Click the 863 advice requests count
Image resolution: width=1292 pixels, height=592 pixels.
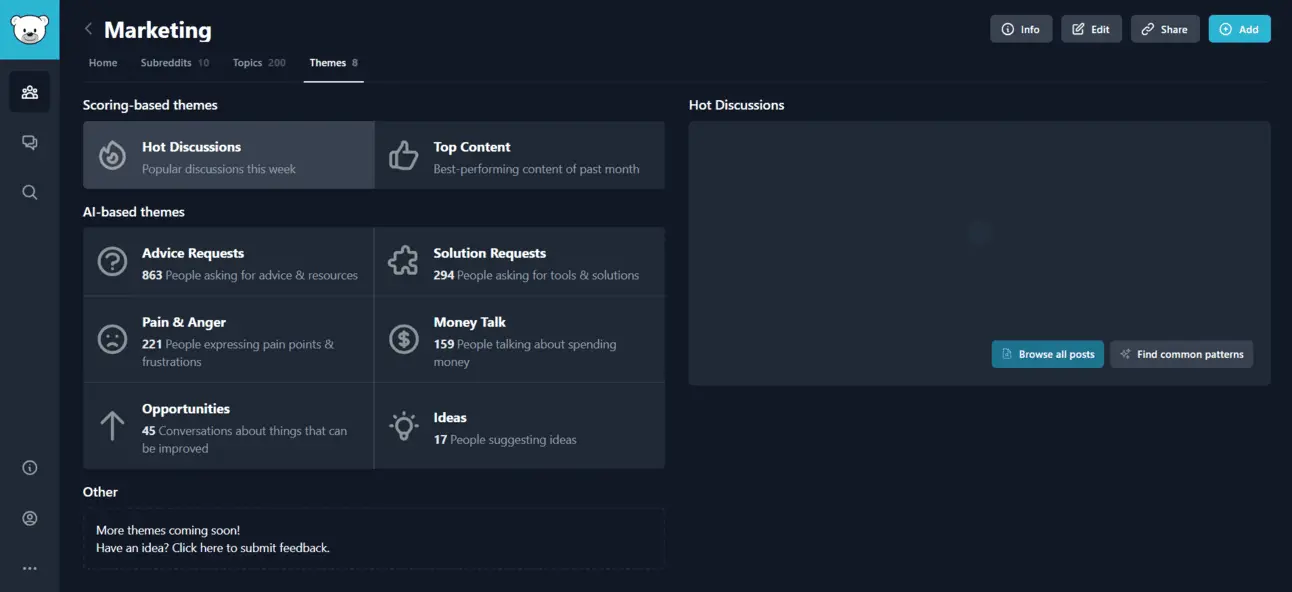click(x=152, y=275)
